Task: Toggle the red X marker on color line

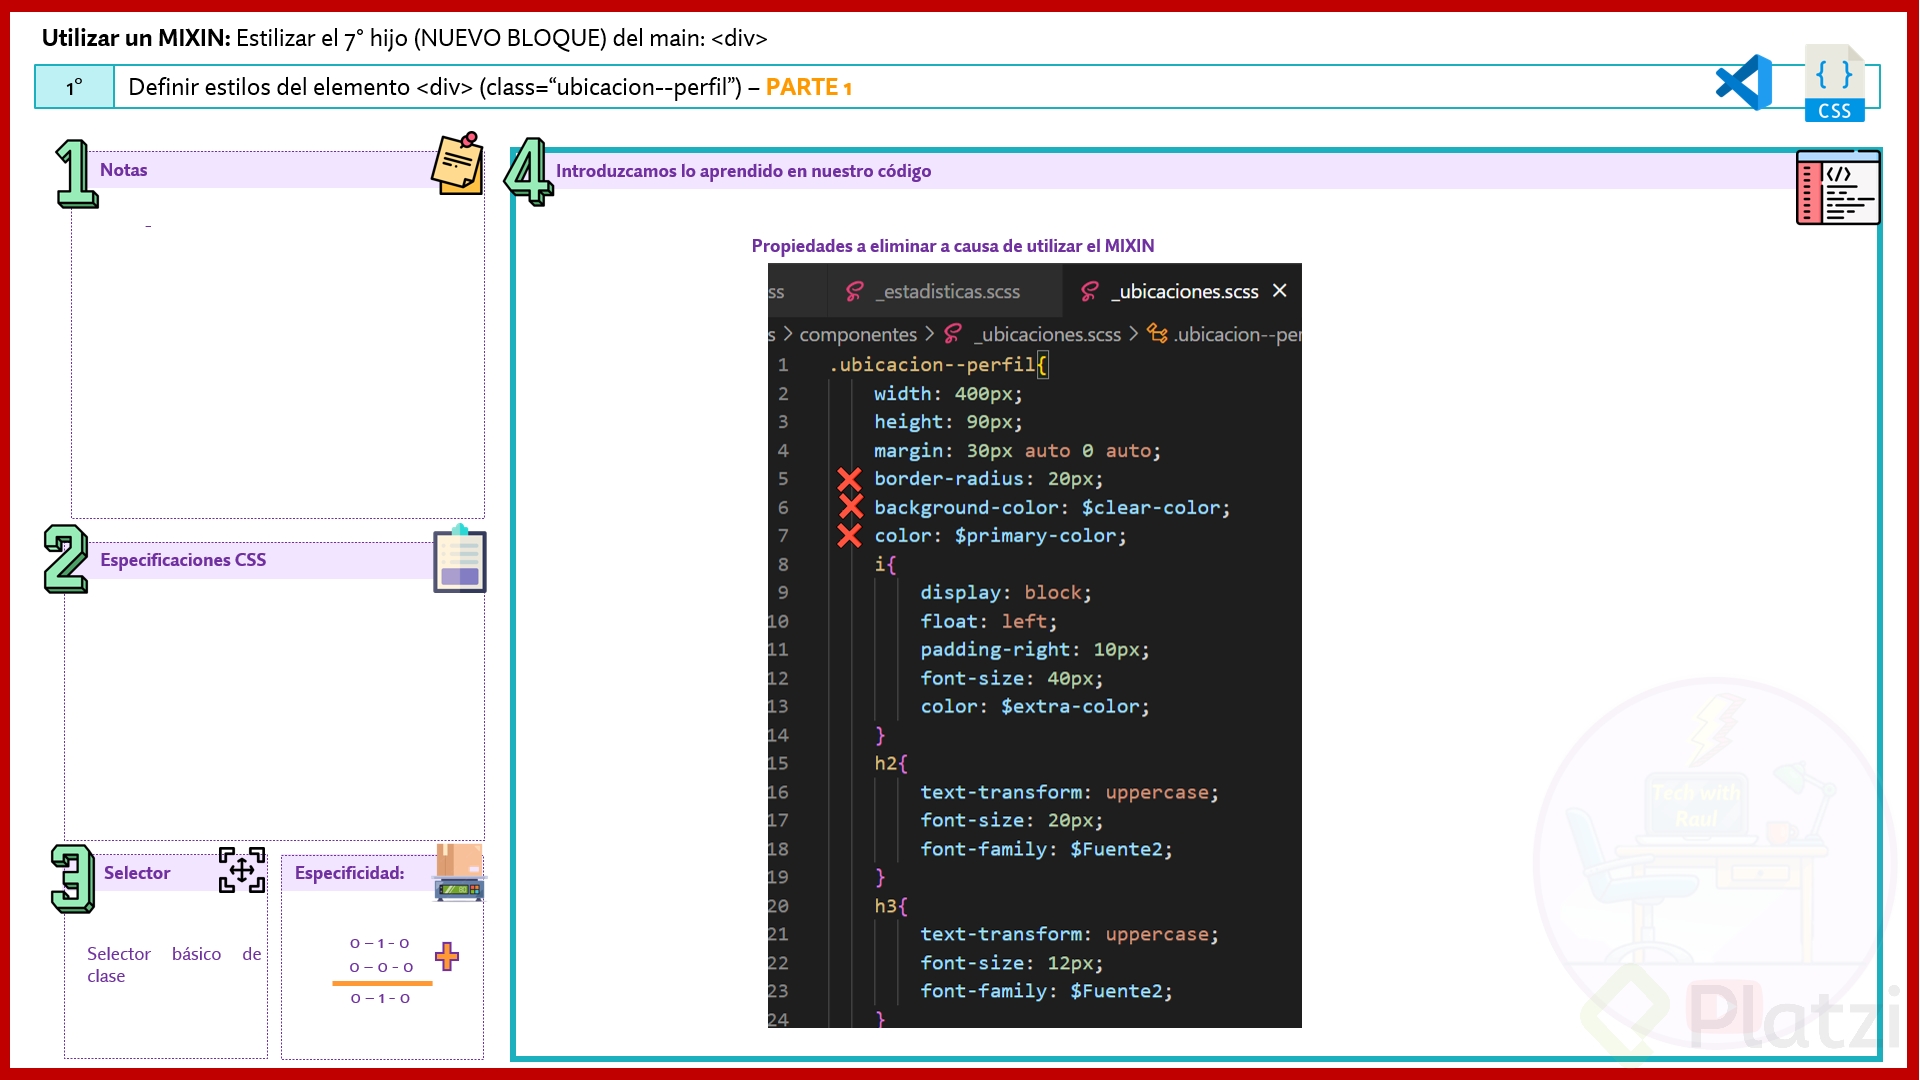Action: click(x=851, y=536)
